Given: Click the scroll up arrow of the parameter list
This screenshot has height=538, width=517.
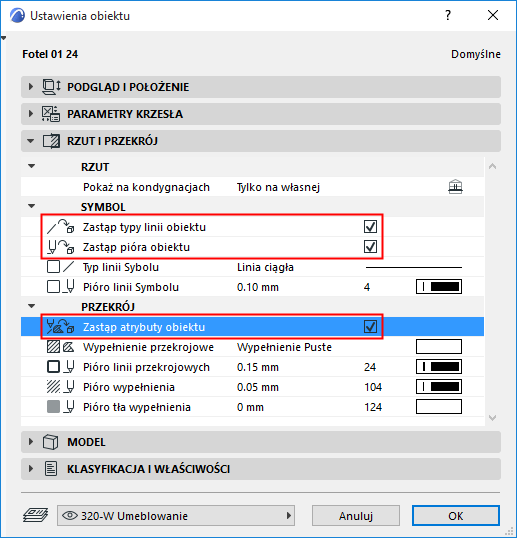Looking at the screenshot, I should [493, 166].
